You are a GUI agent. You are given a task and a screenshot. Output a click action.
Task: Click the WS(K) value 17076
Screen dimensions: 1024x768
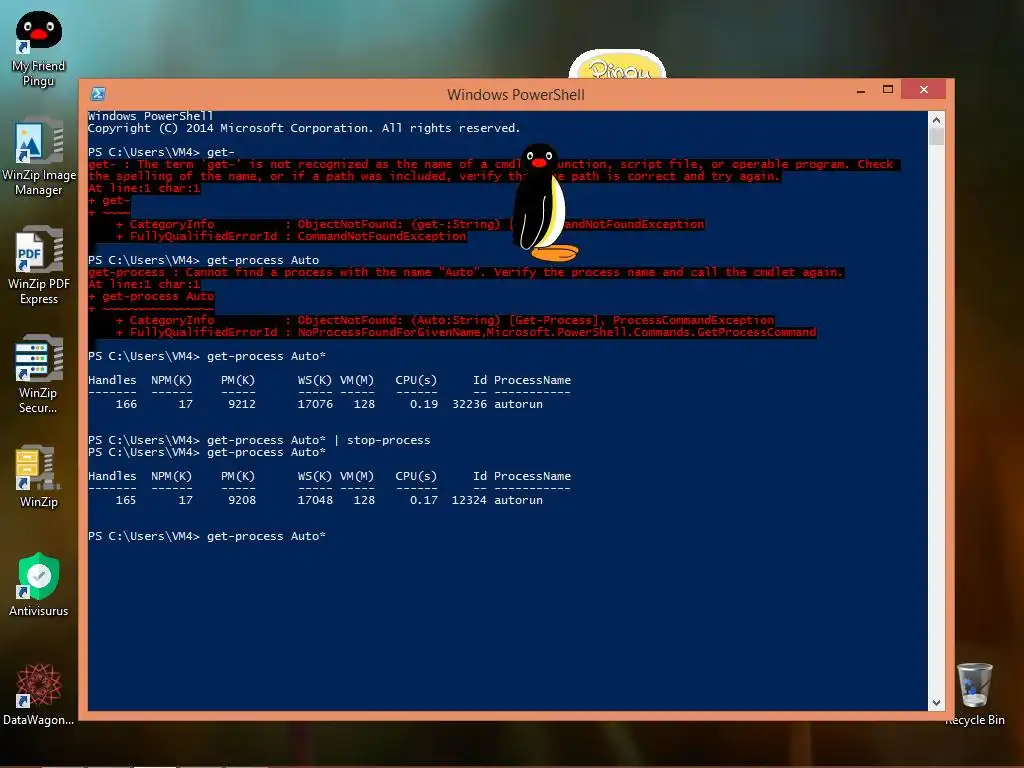pos(315,404)
